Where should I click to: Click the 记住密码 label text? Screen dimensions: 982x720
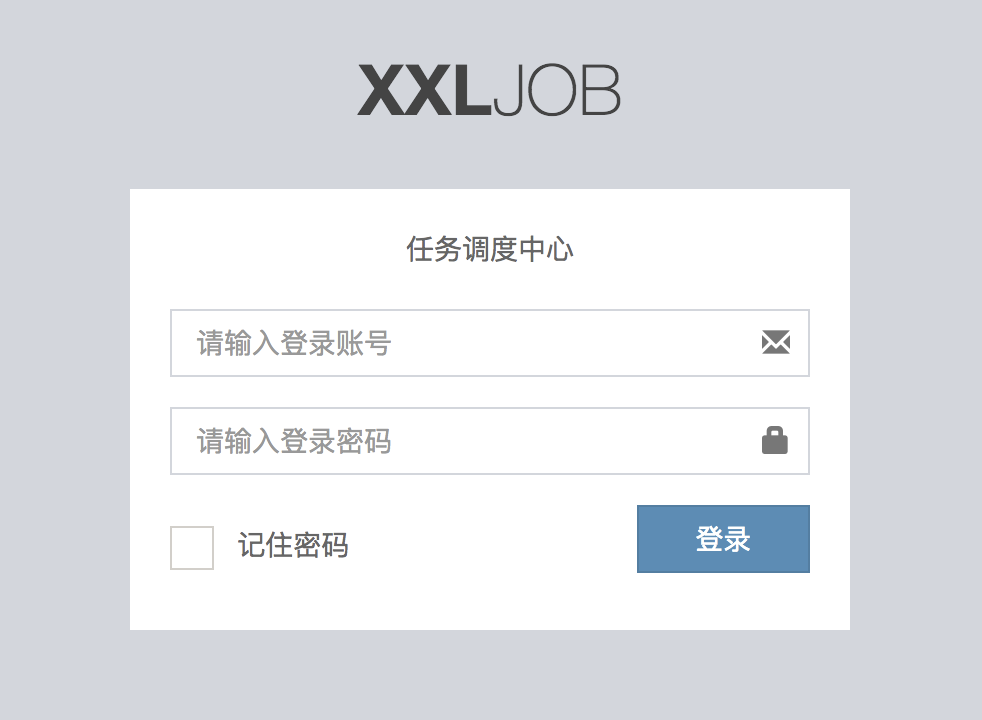(x=293, y=546)
